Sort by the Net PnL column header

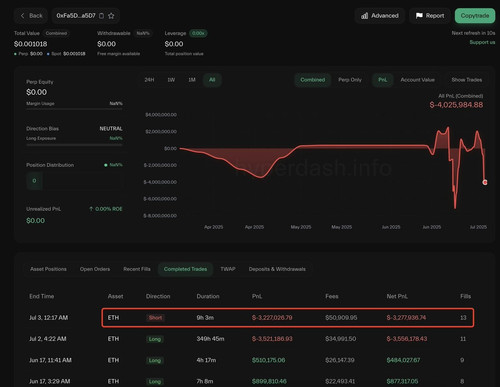397,296
